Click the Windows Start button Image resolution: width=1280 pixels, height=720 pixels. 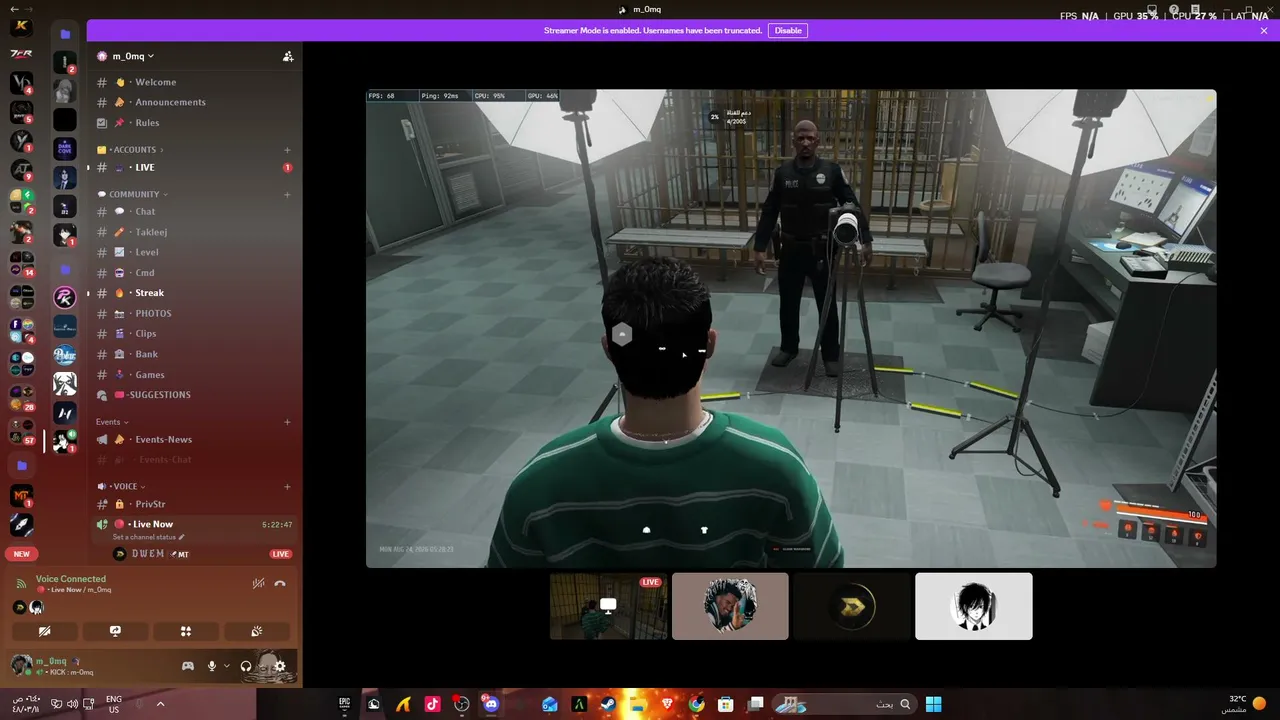click(933, 704)
